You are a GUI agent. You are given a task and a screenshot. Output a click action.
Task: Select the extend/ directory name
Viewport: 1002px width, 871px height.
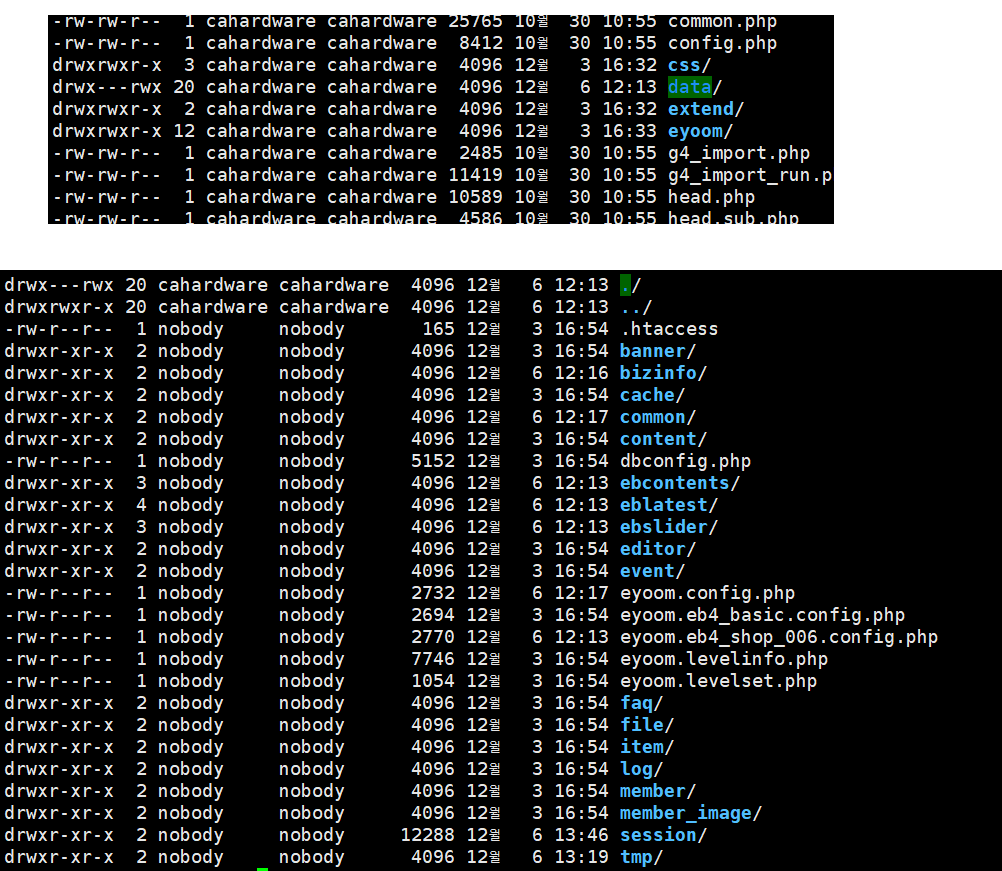(x=705, y=109)
